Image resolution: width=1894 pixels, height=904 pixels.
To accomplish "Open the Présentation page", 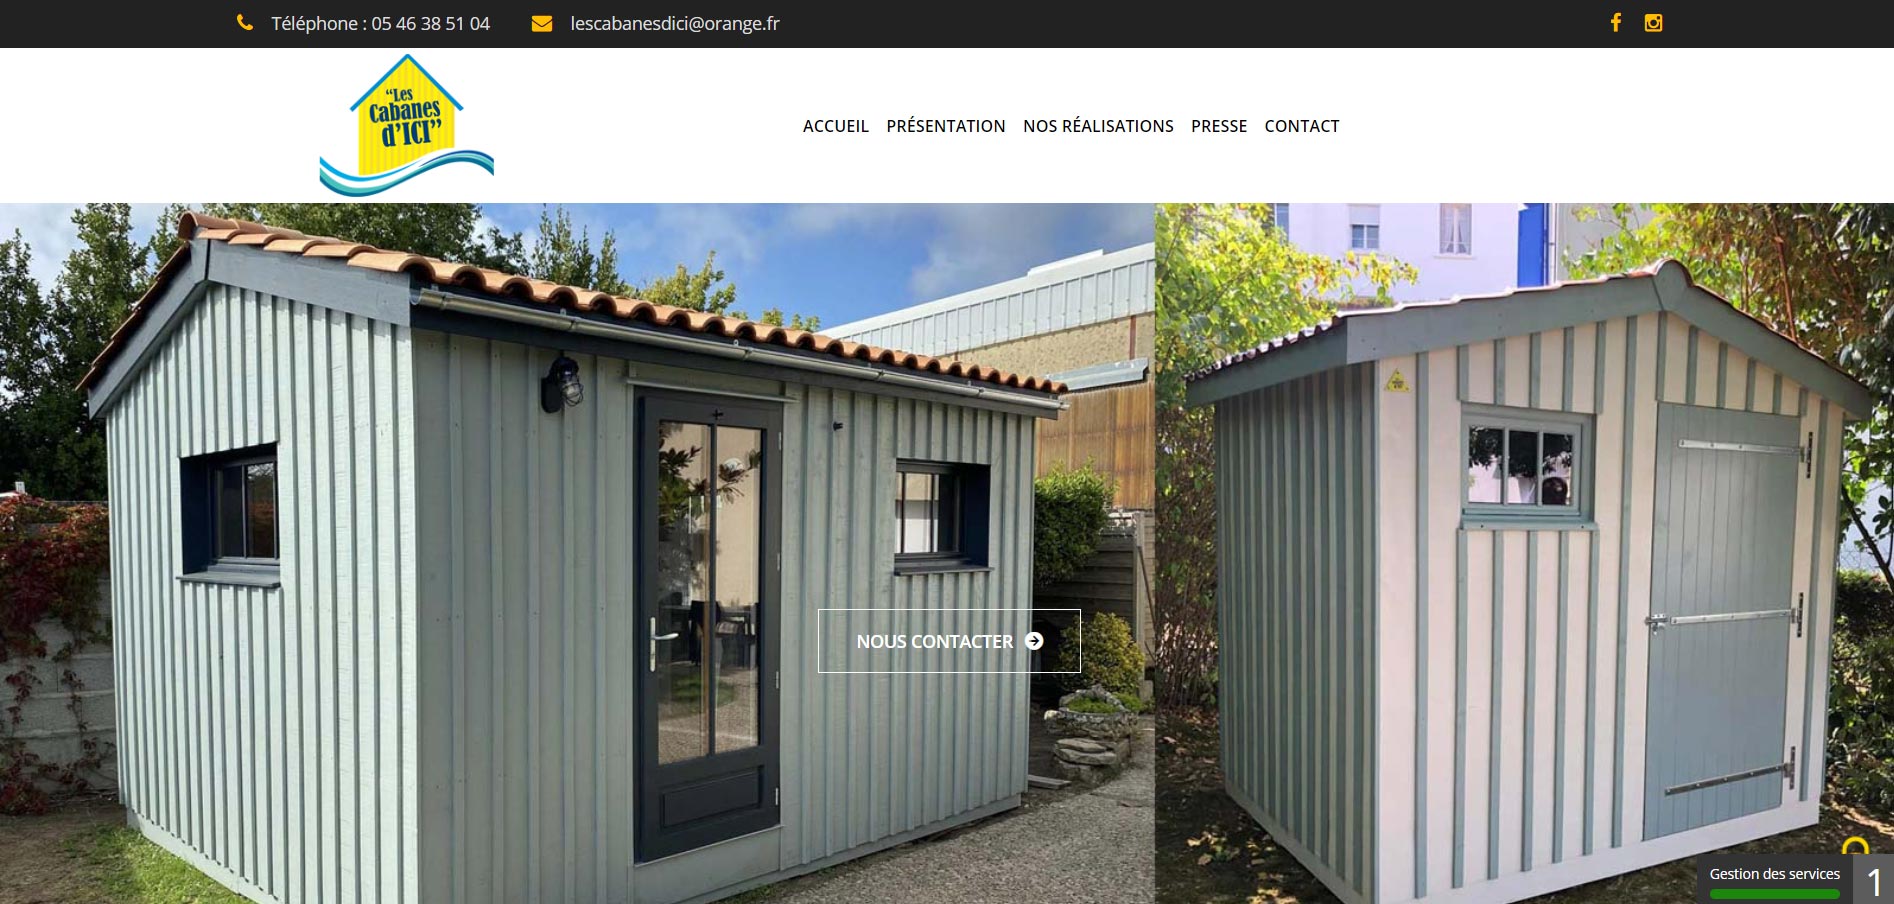I will point(946,126).
